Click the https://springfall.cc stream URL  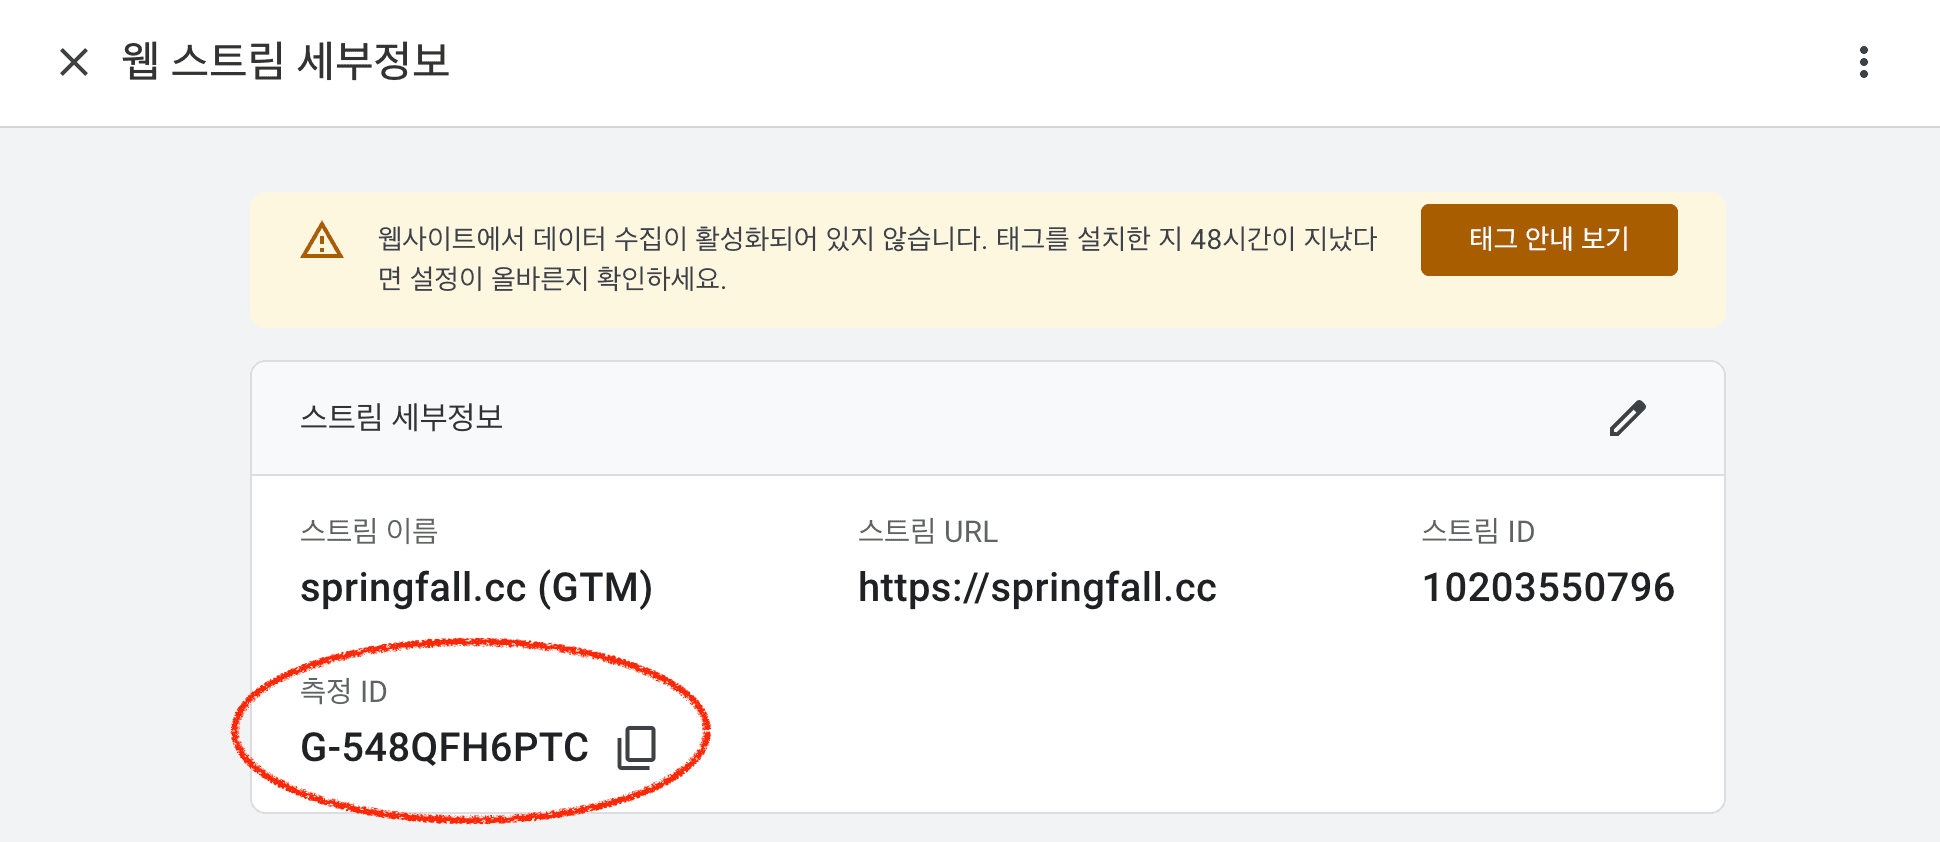point(1037,588)
